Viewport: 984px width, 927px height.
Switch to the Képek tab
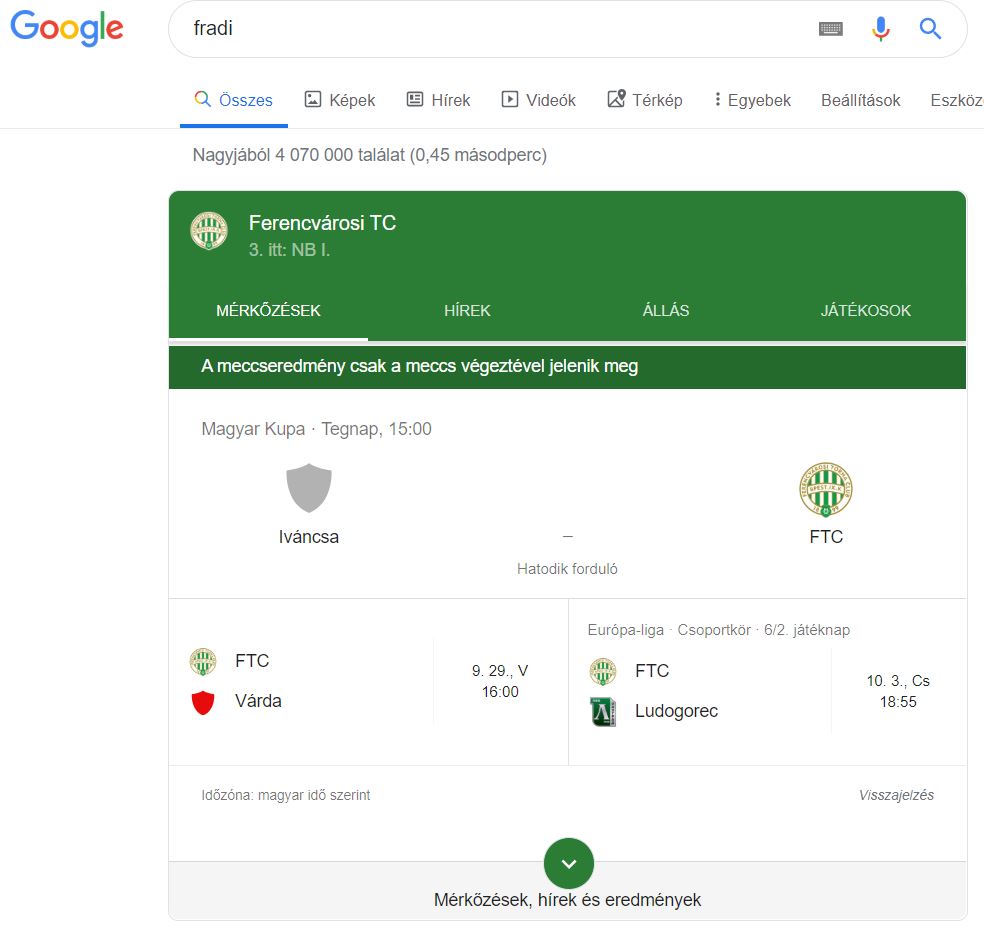[340, 100]
